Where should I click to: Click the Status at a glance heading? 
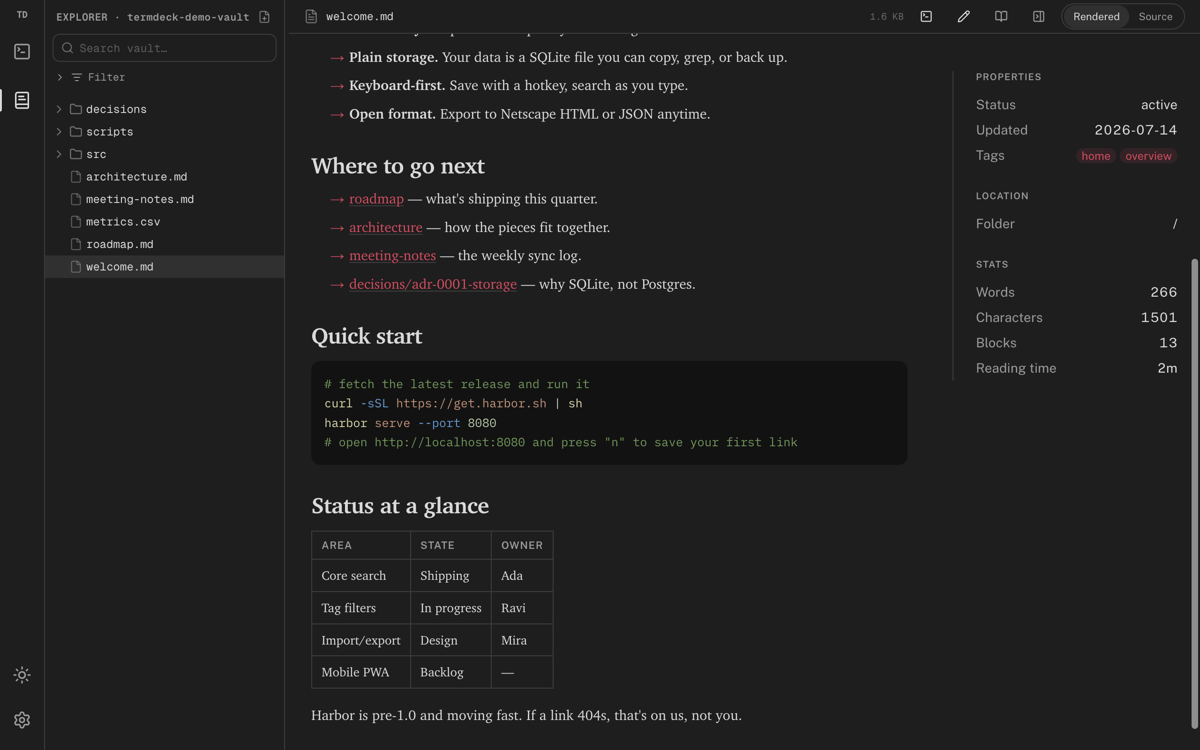400,506
